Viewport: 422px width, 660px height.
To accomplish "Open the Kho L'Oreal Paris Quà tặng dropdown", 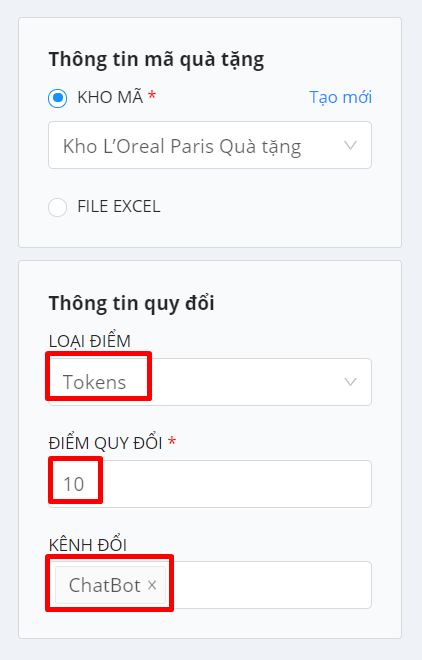I will (x=210, y=145).
